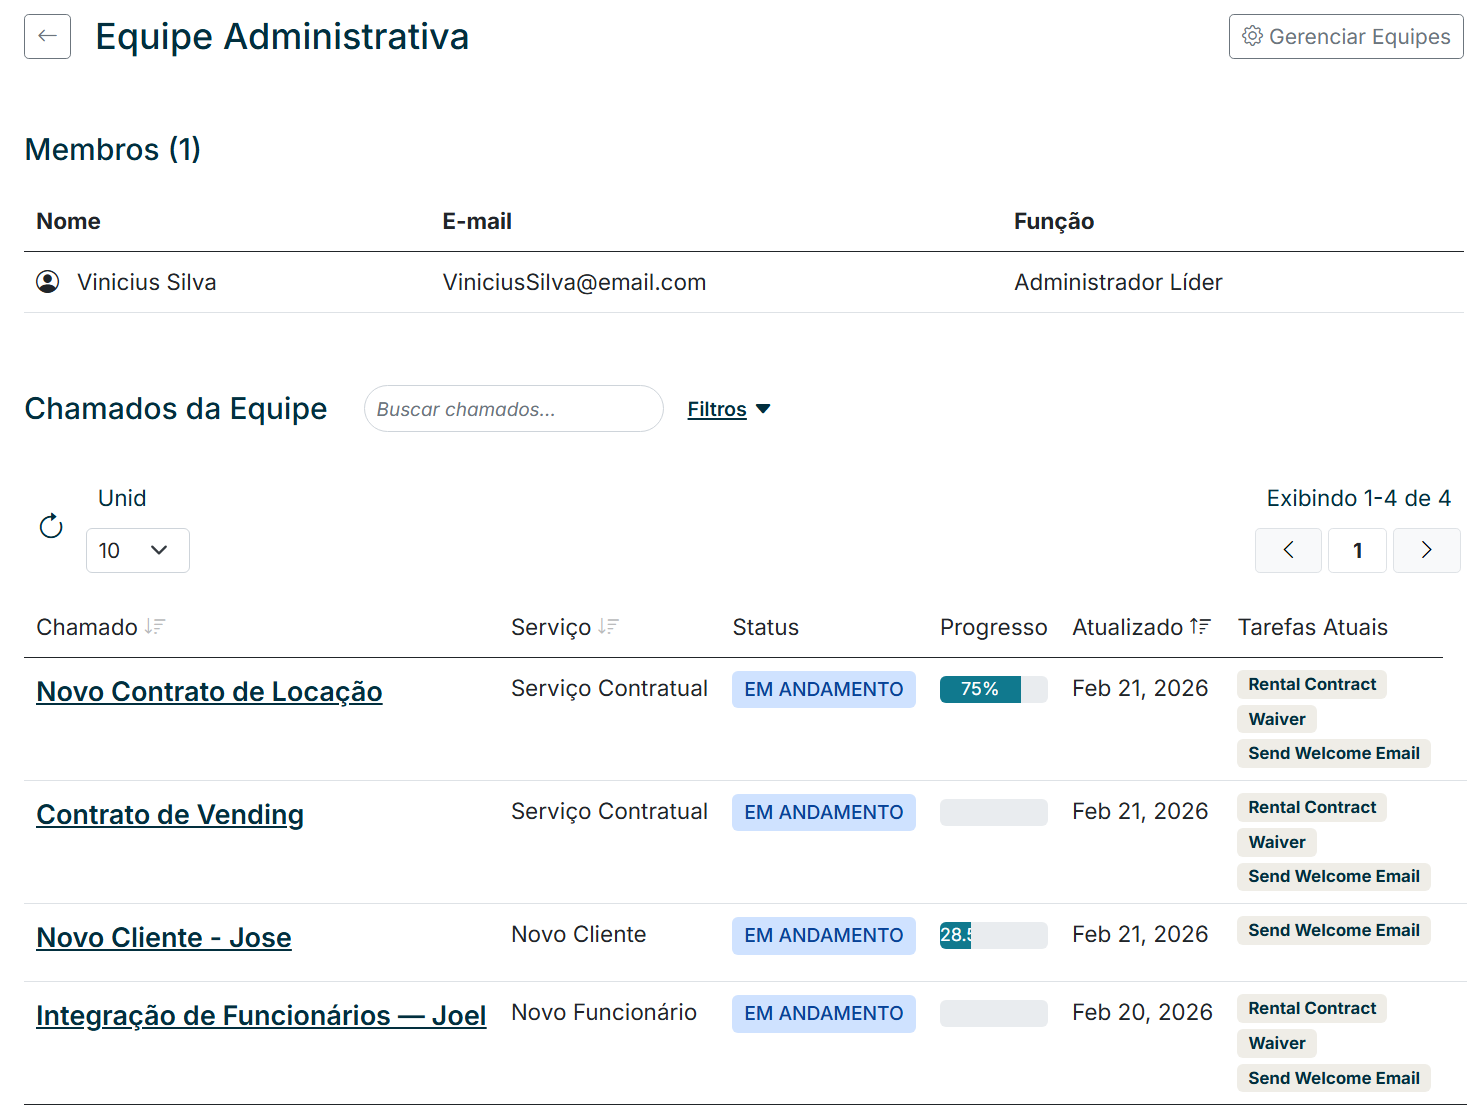Click Send Welcome Email tag for Novo Cliente - Jose
The image size is (1477, 1113).
point(1333,930)
